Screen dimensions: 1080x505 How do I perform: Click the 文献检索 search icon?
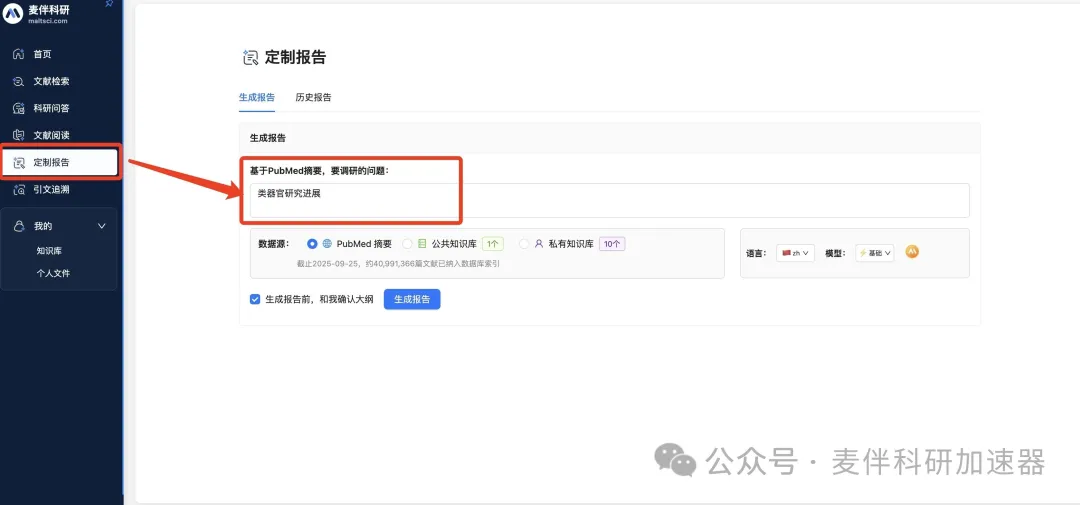coord(18,81)
